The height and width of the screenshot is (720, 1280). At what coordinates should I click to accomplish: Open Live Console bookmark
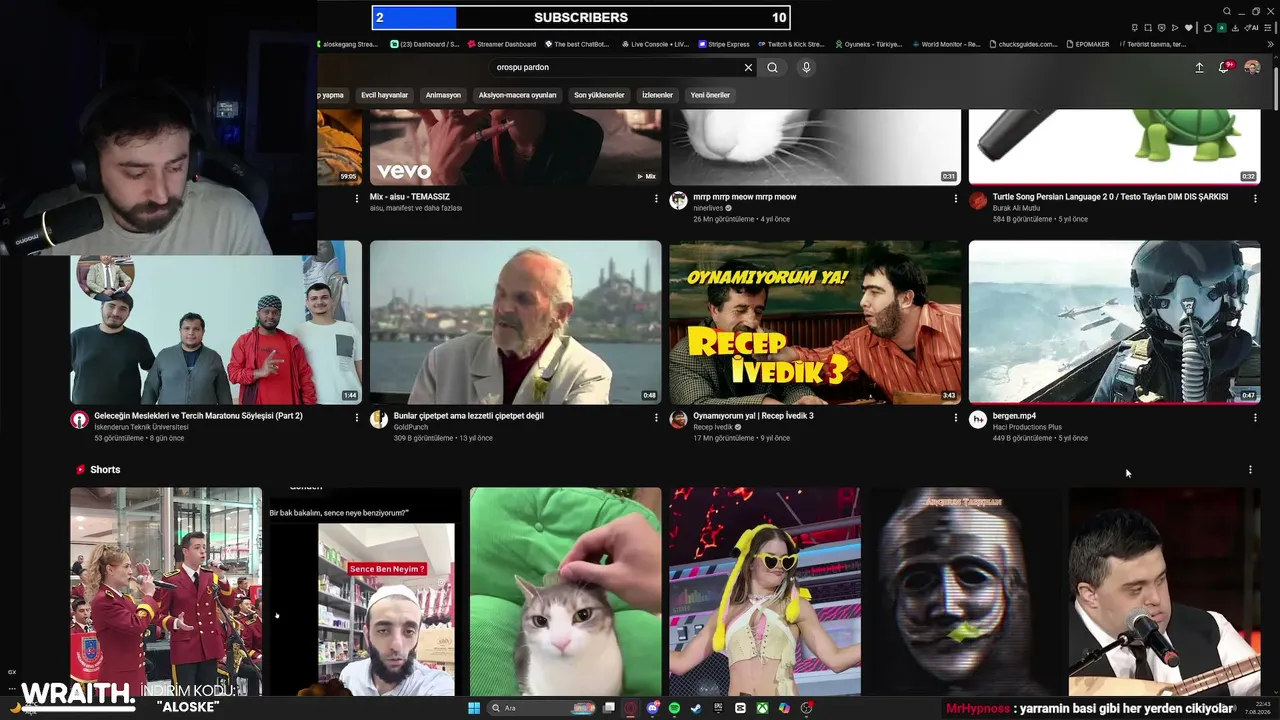click(x=655, y=44)
